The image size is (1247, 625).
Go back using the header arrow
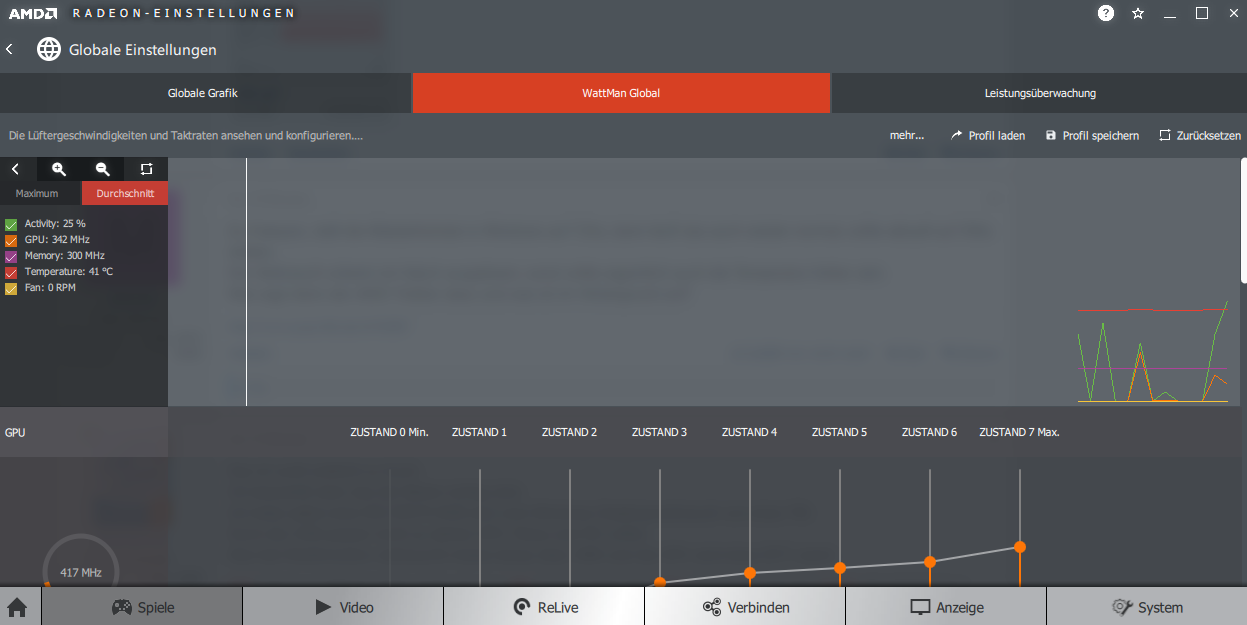[x=9, y=49]
